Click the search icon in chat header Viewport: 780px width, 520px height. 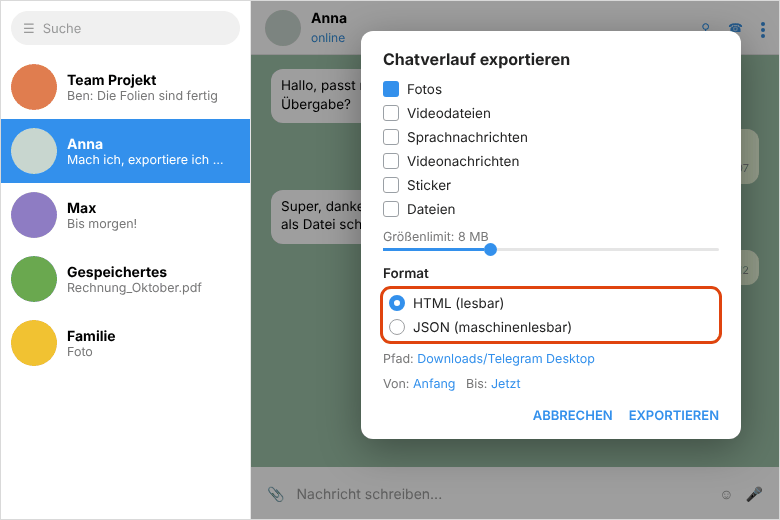[x=705, y=28]
